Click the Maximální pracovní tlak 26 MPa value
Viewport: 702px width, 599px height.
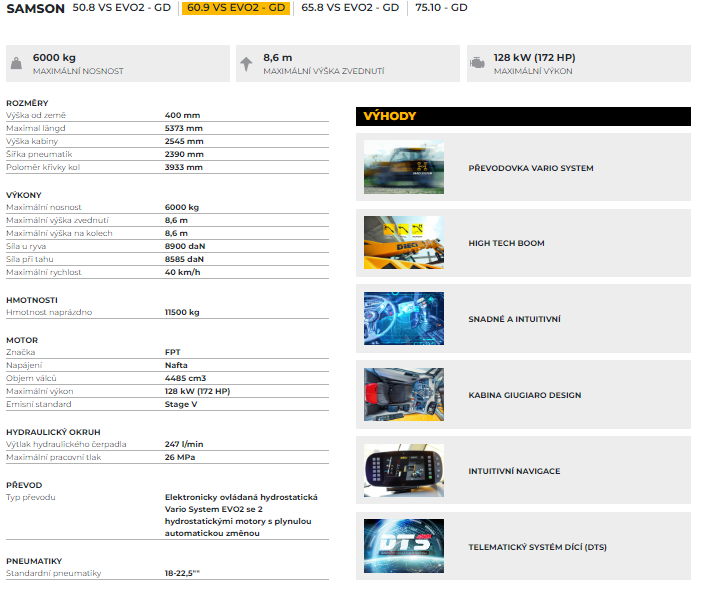(180, 458)
